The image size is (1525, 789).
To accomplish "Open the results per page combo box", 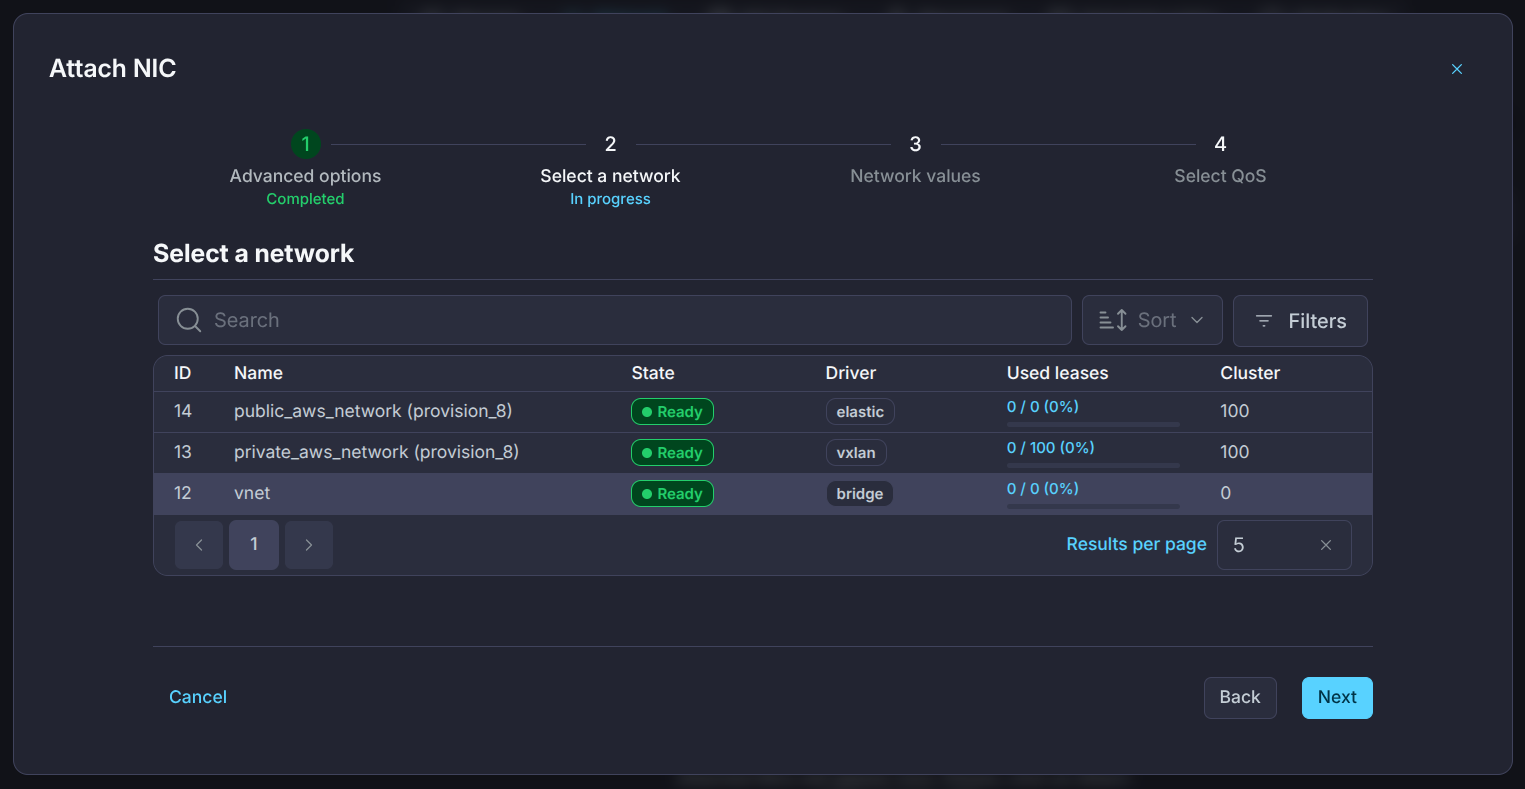I will 1284,545.
